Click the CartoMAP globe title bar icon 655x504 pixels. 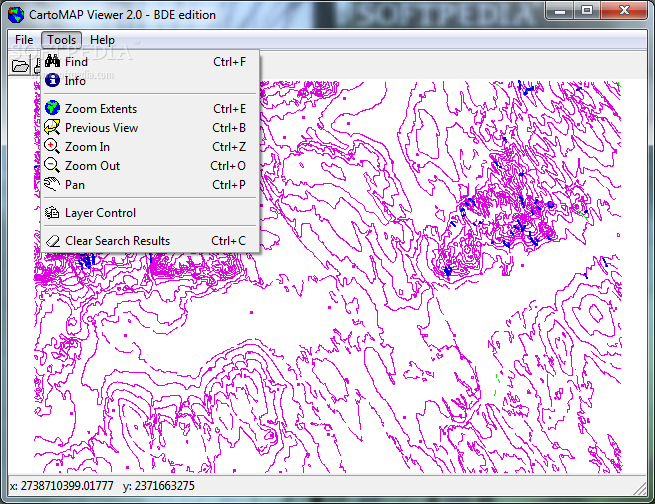click(16, 15)
